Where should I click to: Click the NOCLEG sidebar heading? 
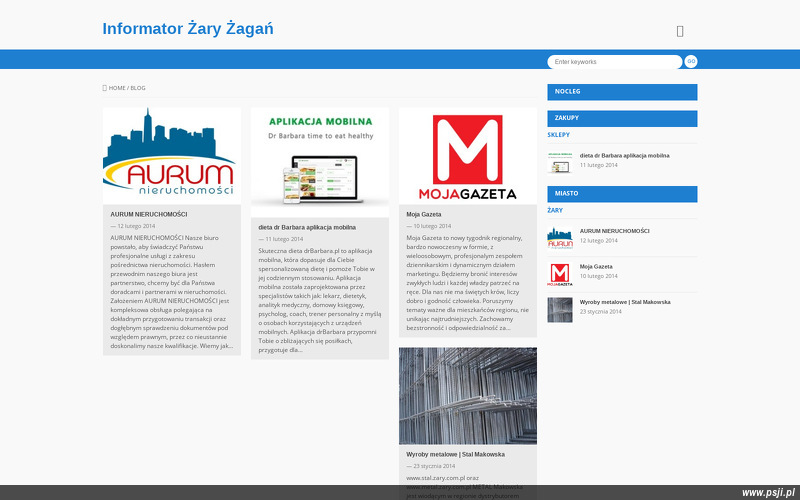tap(622, 92)
